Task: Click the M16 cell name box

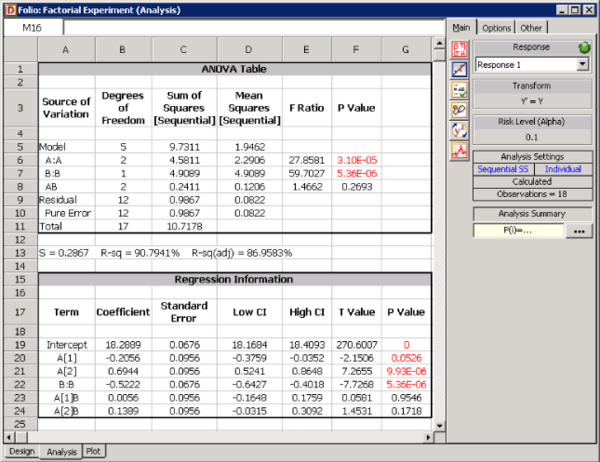Action: coord(33,28)
